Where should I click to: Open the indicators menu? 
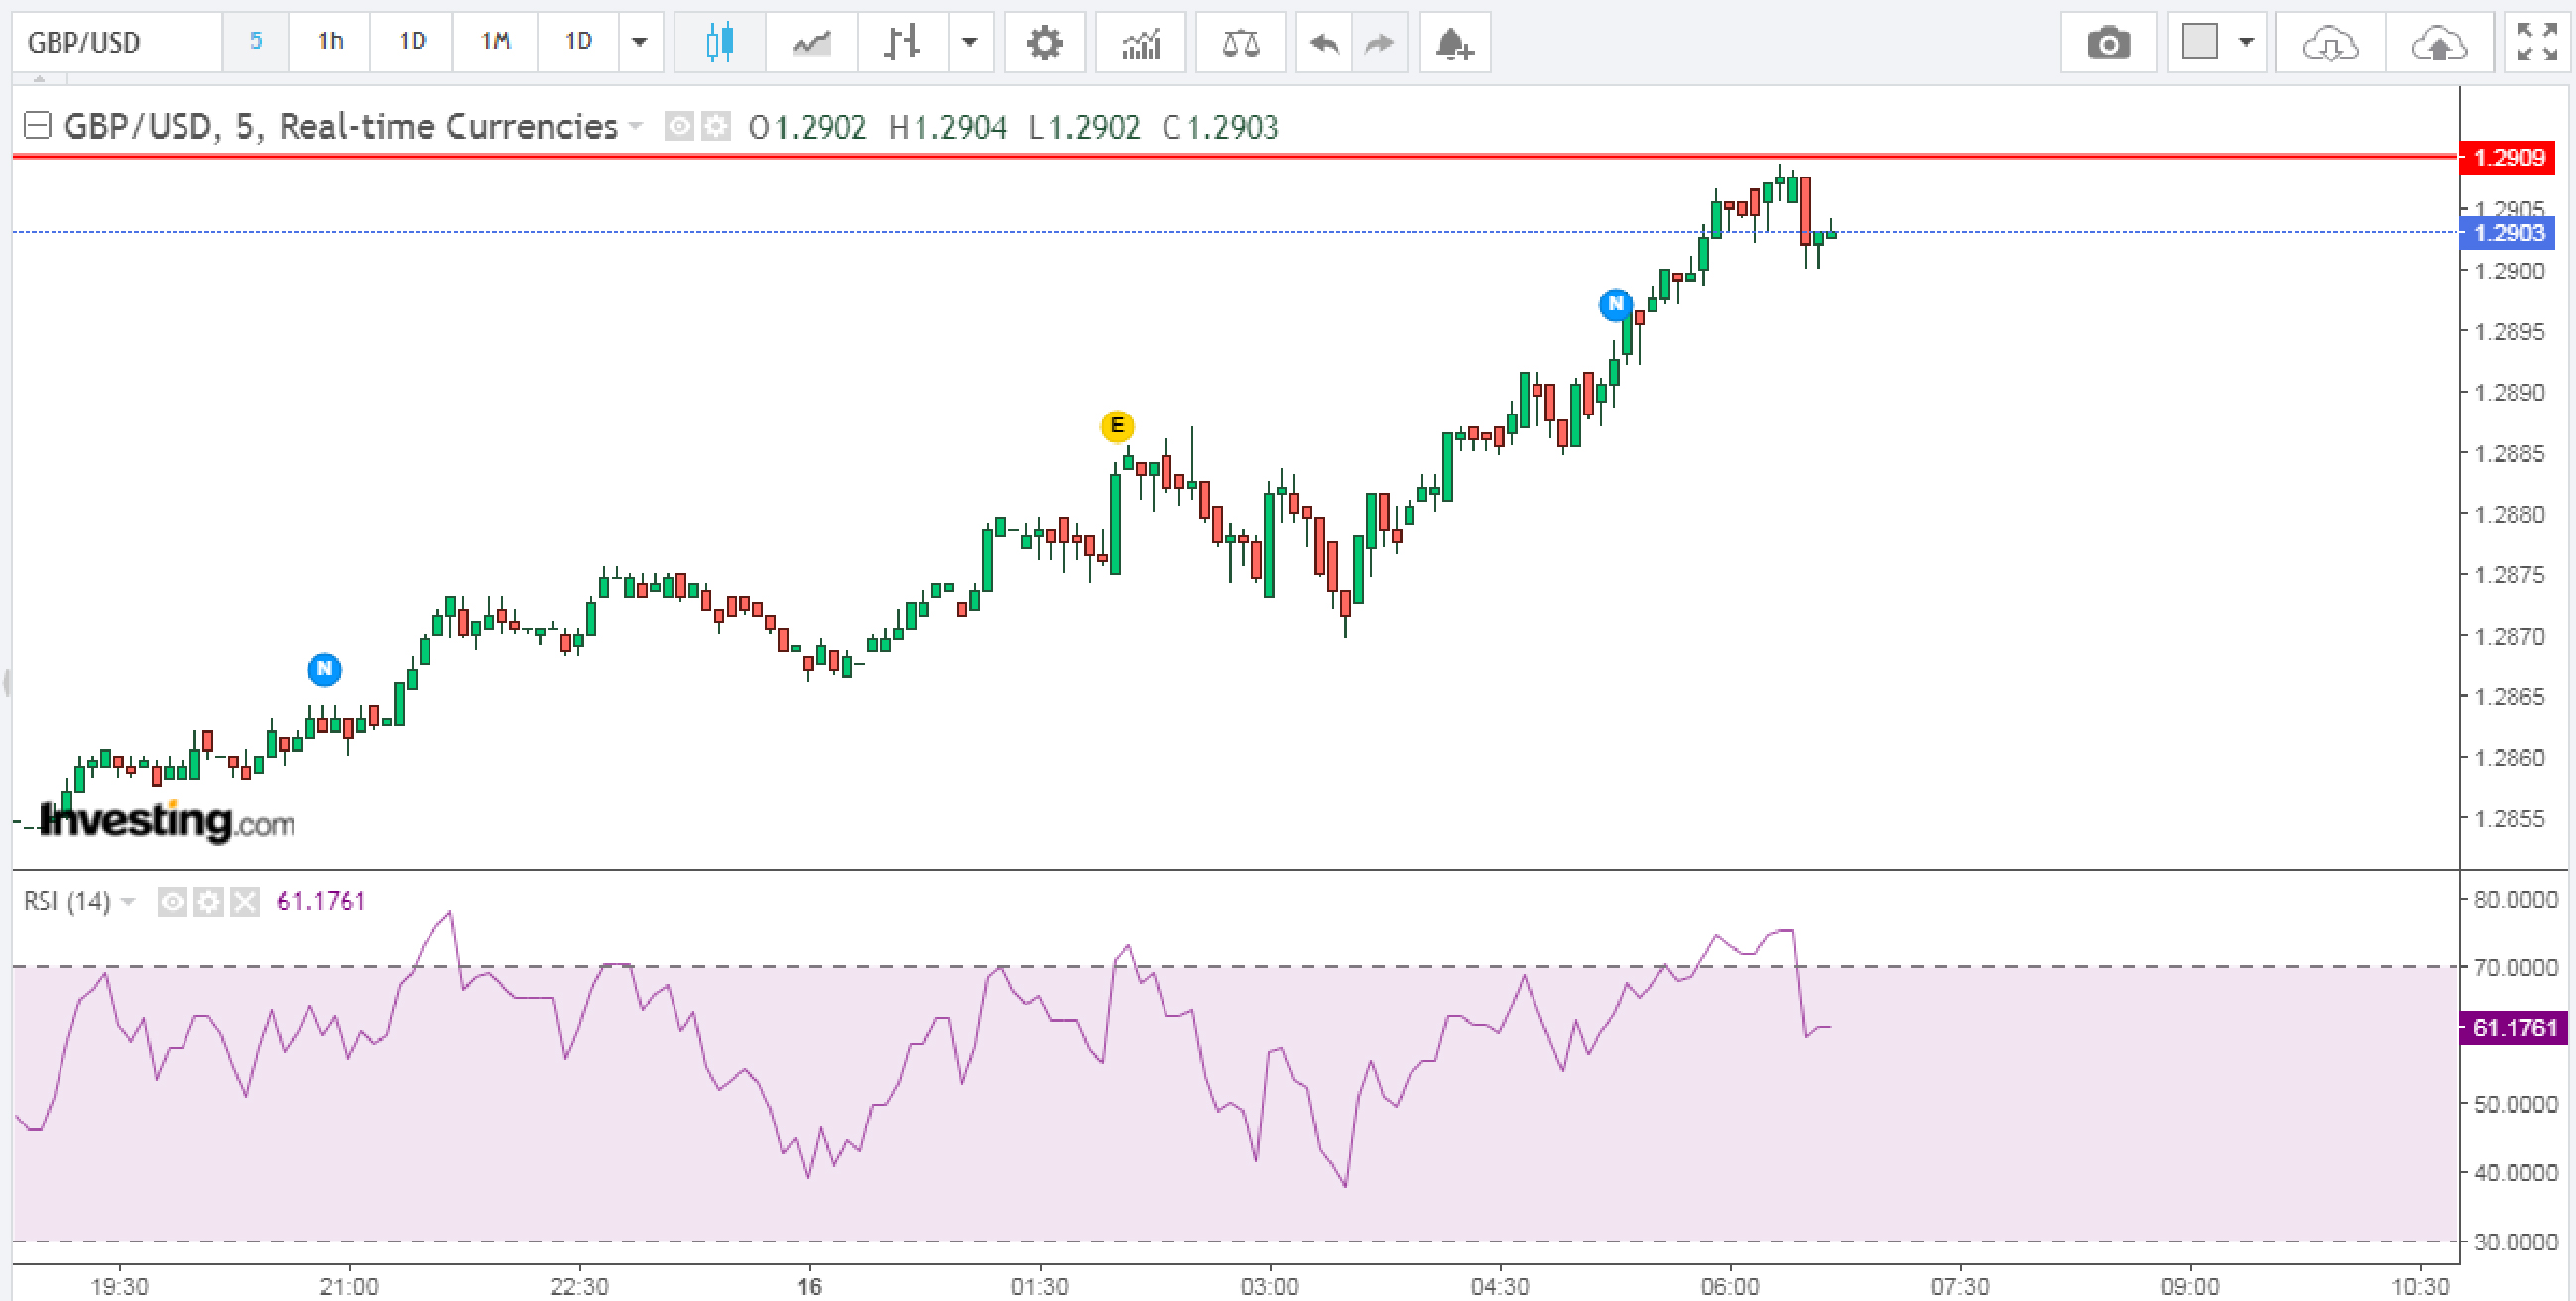coord(1140,42)
